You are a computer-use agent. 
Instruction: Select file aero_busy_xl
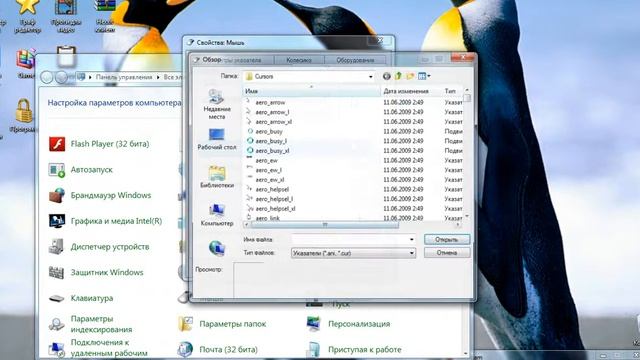point(272,151)
